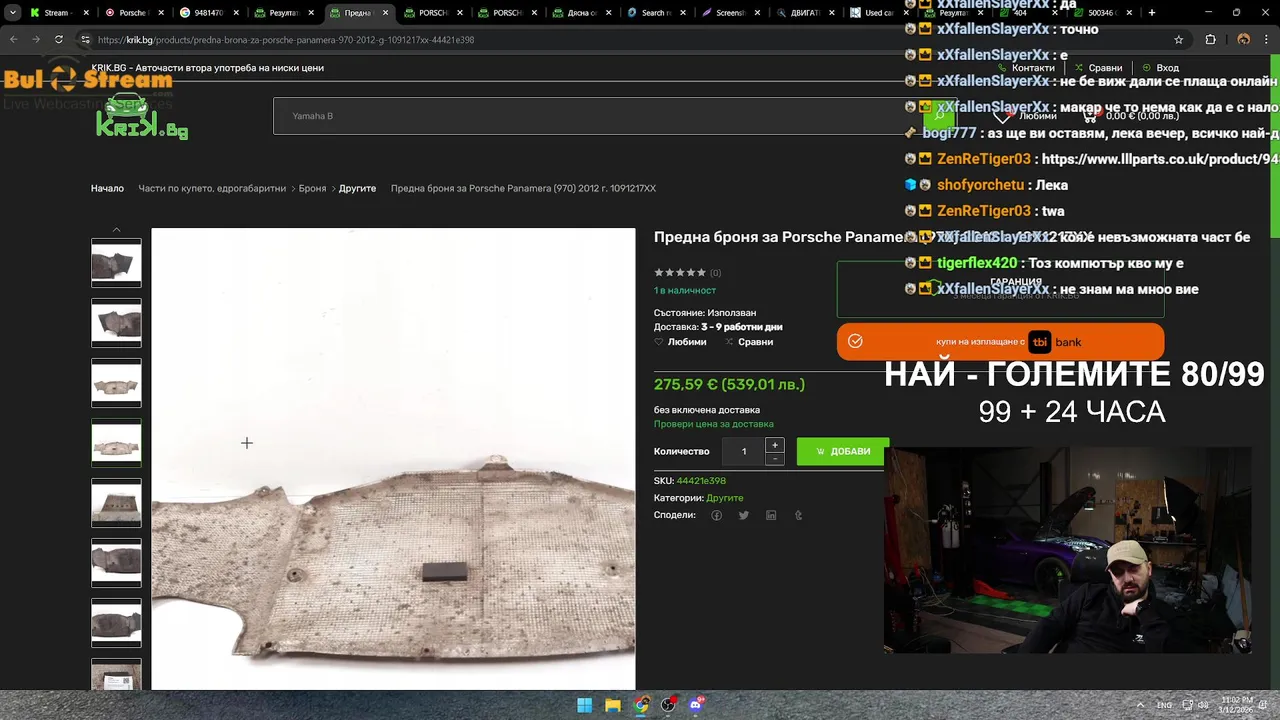Select the fifth product thumbnail
Screen dimensions: 1280x720
pyautogui.click(x=116, y=503)
